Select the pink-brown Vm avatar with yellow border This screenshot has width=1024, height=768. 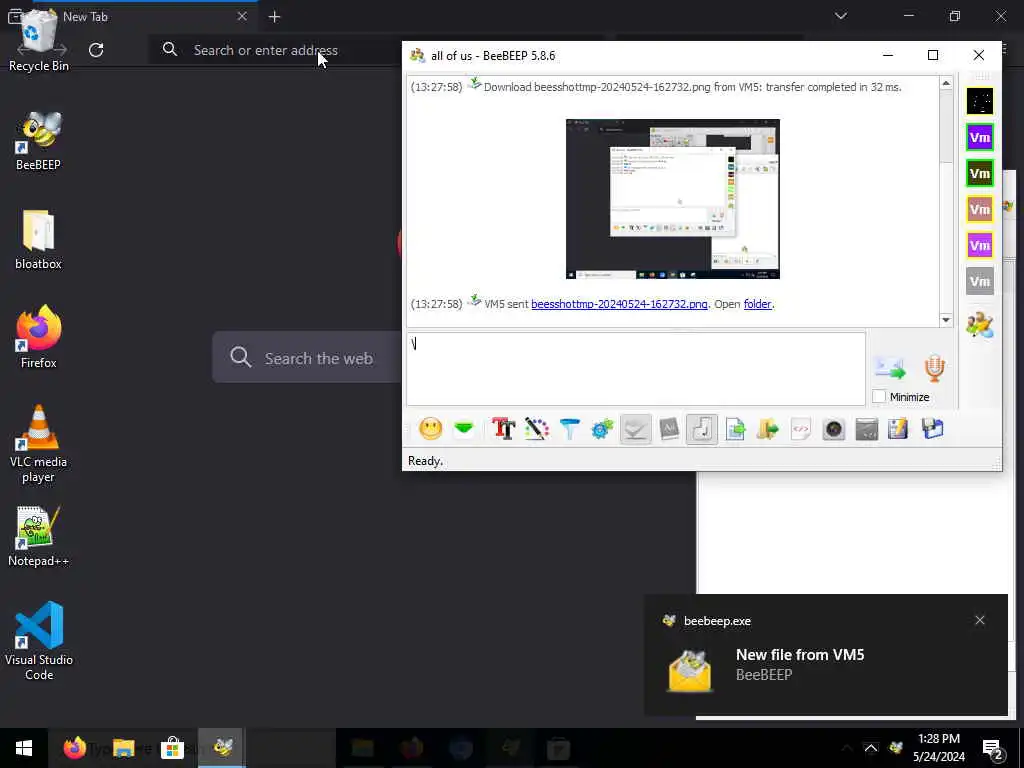pyautogui.click(x=980, y=209)
